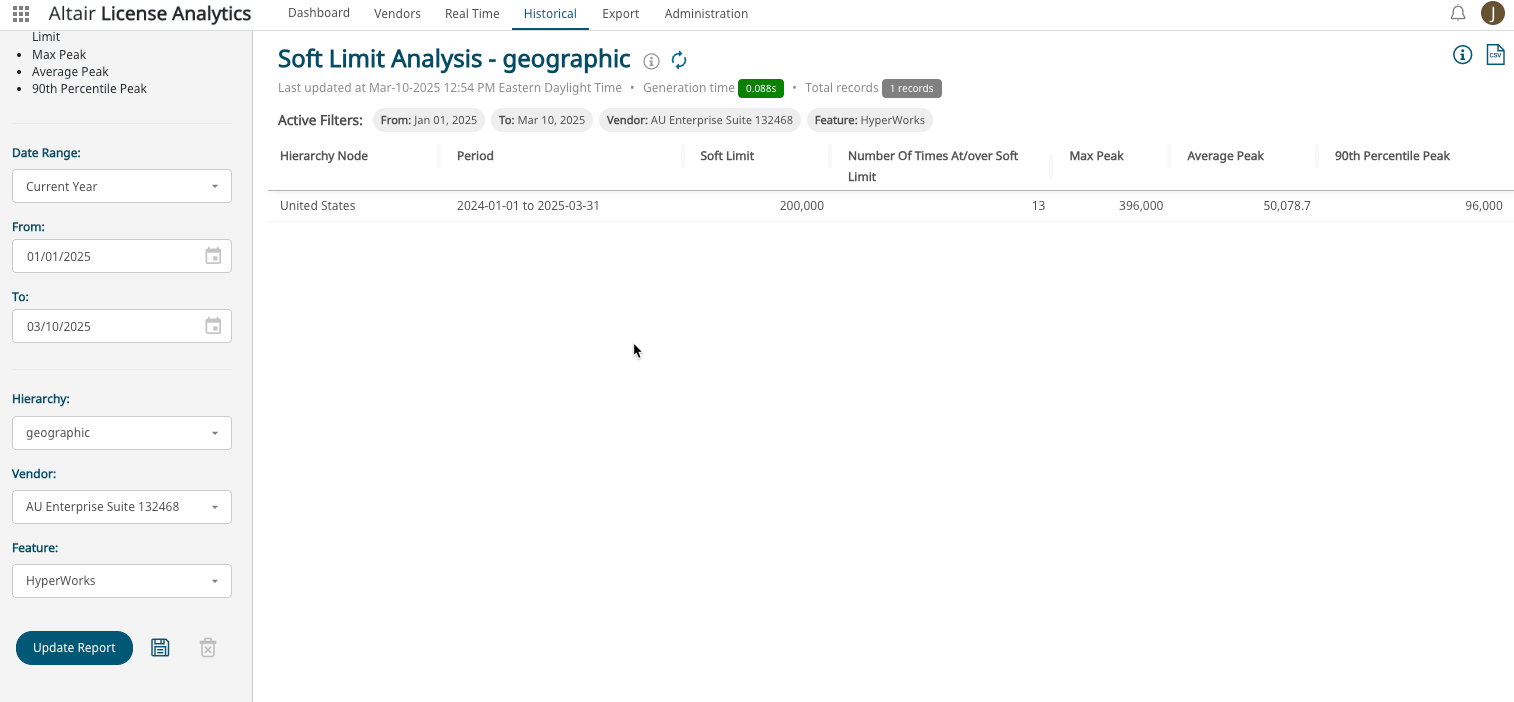Image resolution: width=1514 pixels, height=702 pixels.
Task: Open the app launcher grid icon
Action: coord(20,14)
